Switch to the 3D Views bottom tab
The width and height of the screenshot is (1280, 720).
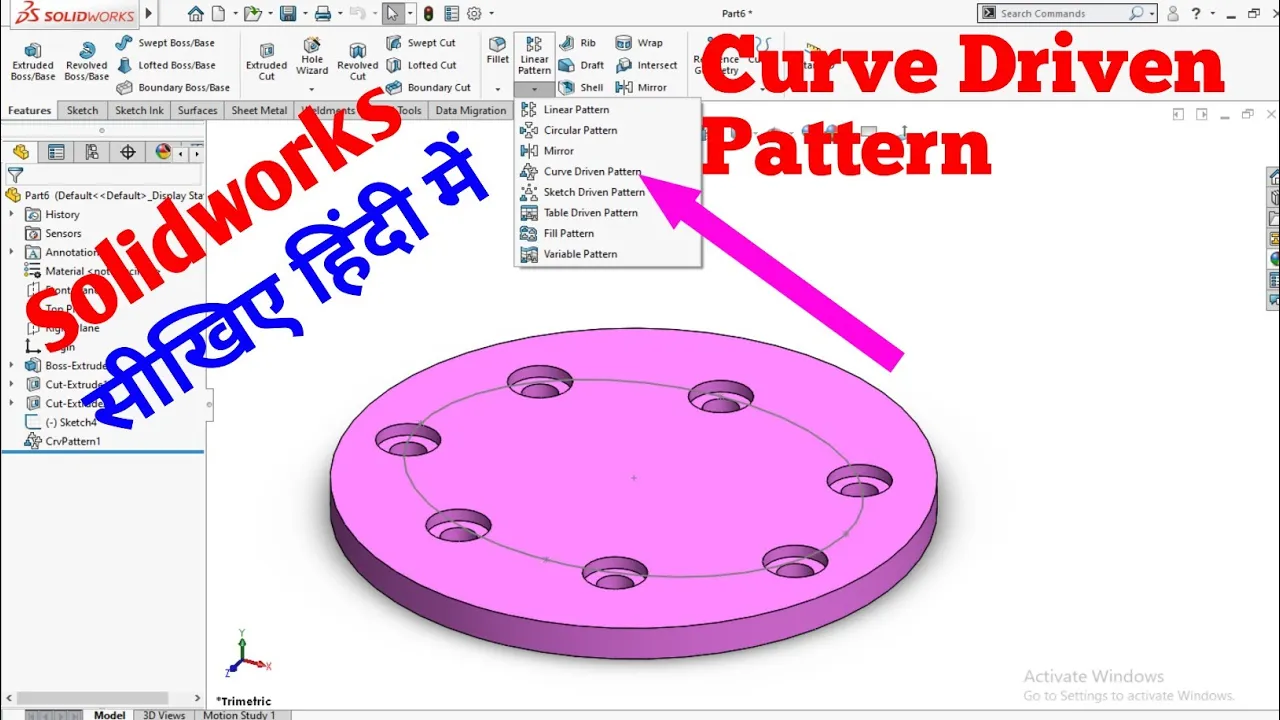[164, 715]
